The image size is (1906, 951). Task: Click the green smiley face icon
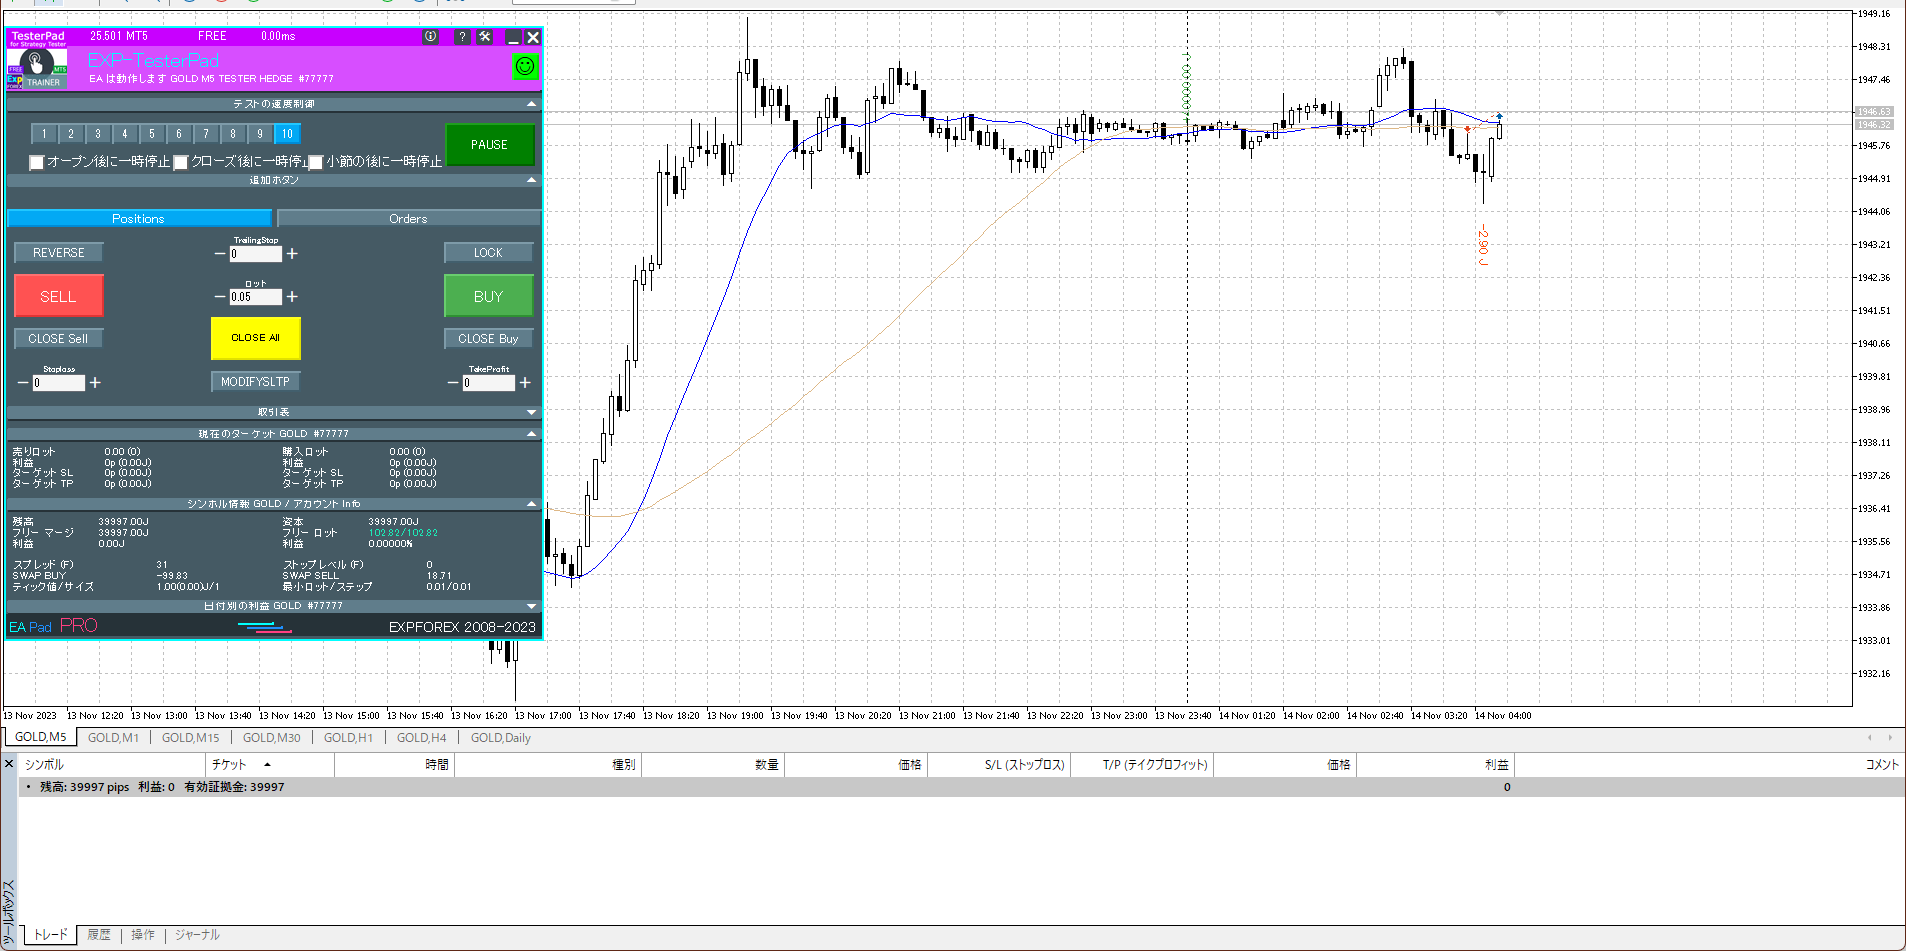tap(524, 66)
